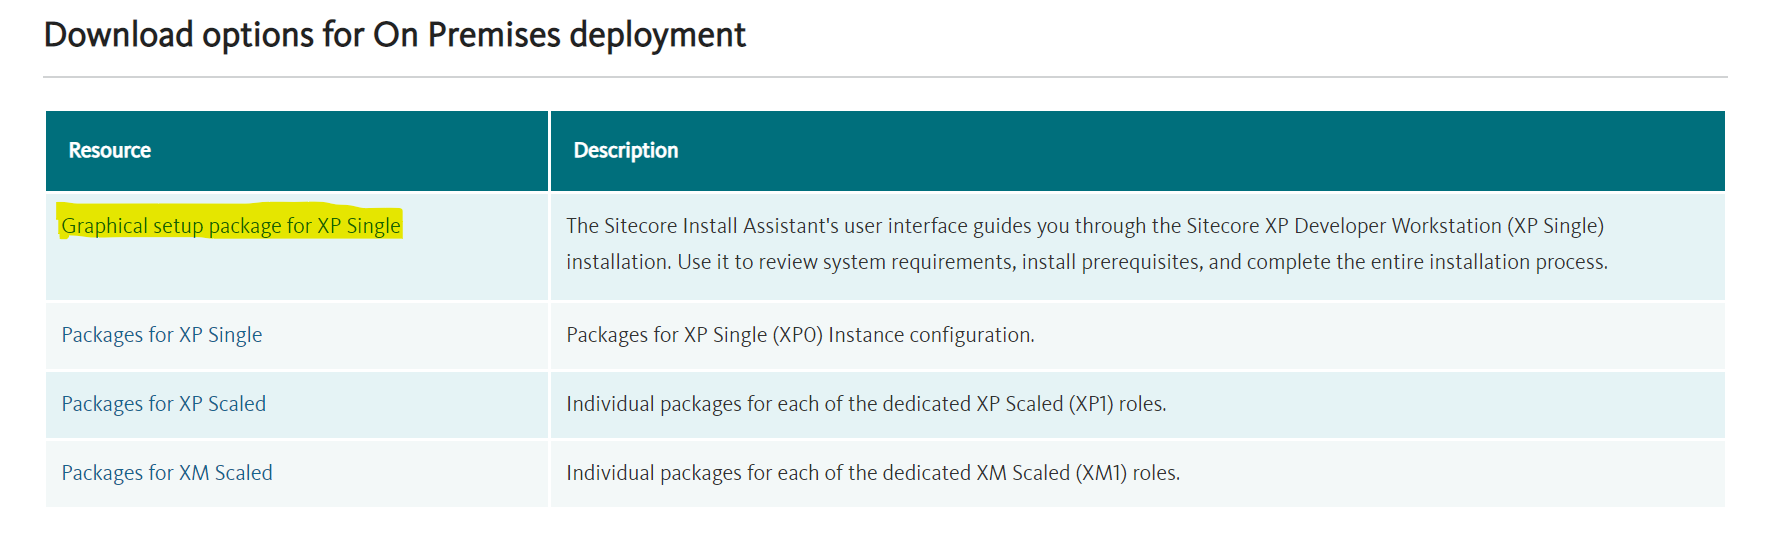Click the '(XP Single)' text in the first description
The width and height of the screenshot is (1774, 556).
[1556, 226]
